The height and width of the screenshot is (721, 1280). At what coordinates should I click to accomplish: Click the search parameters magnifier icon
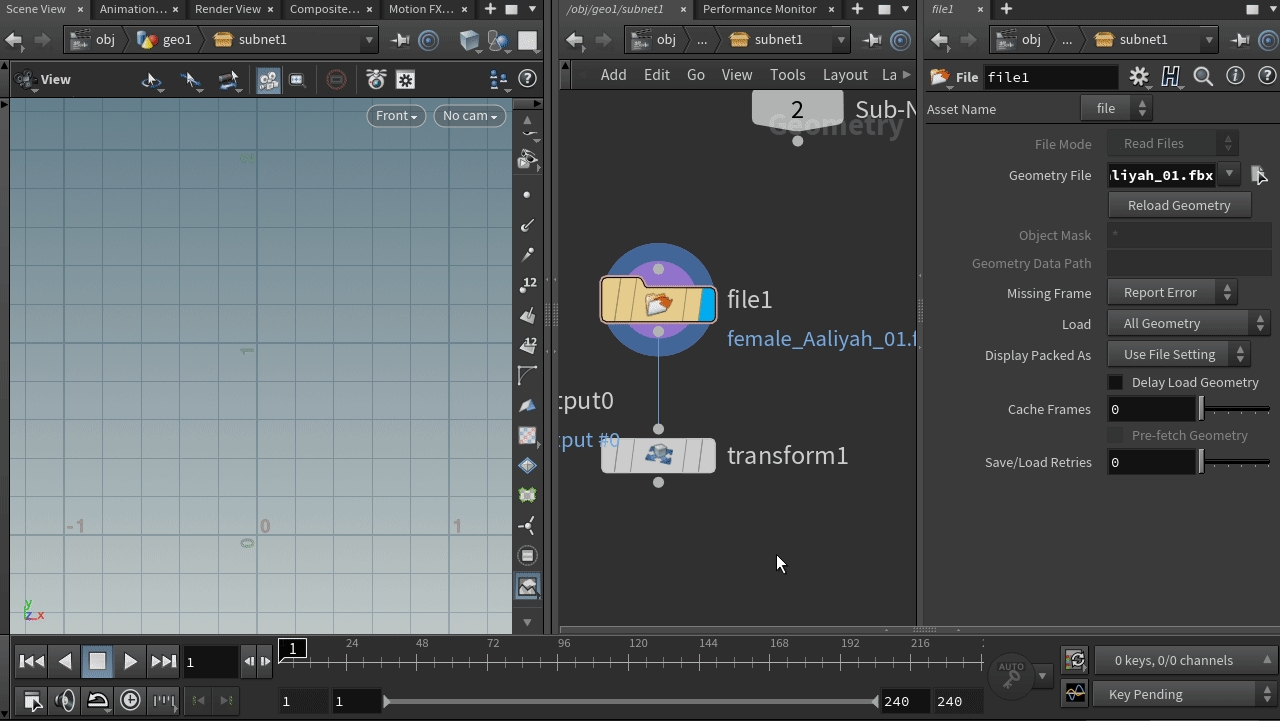coord(1203,77)
